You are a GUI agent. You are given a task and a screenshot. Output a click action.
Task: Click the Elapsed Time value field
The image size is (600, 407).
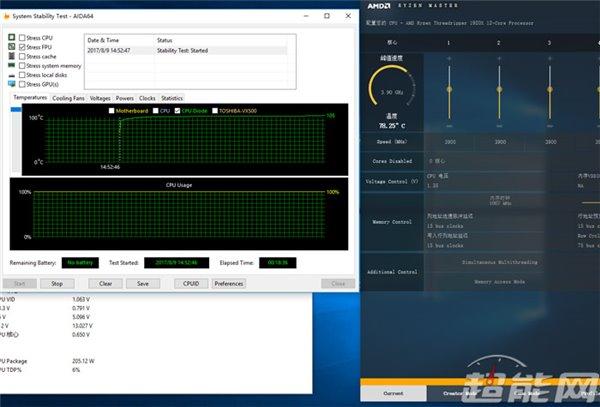277,263
